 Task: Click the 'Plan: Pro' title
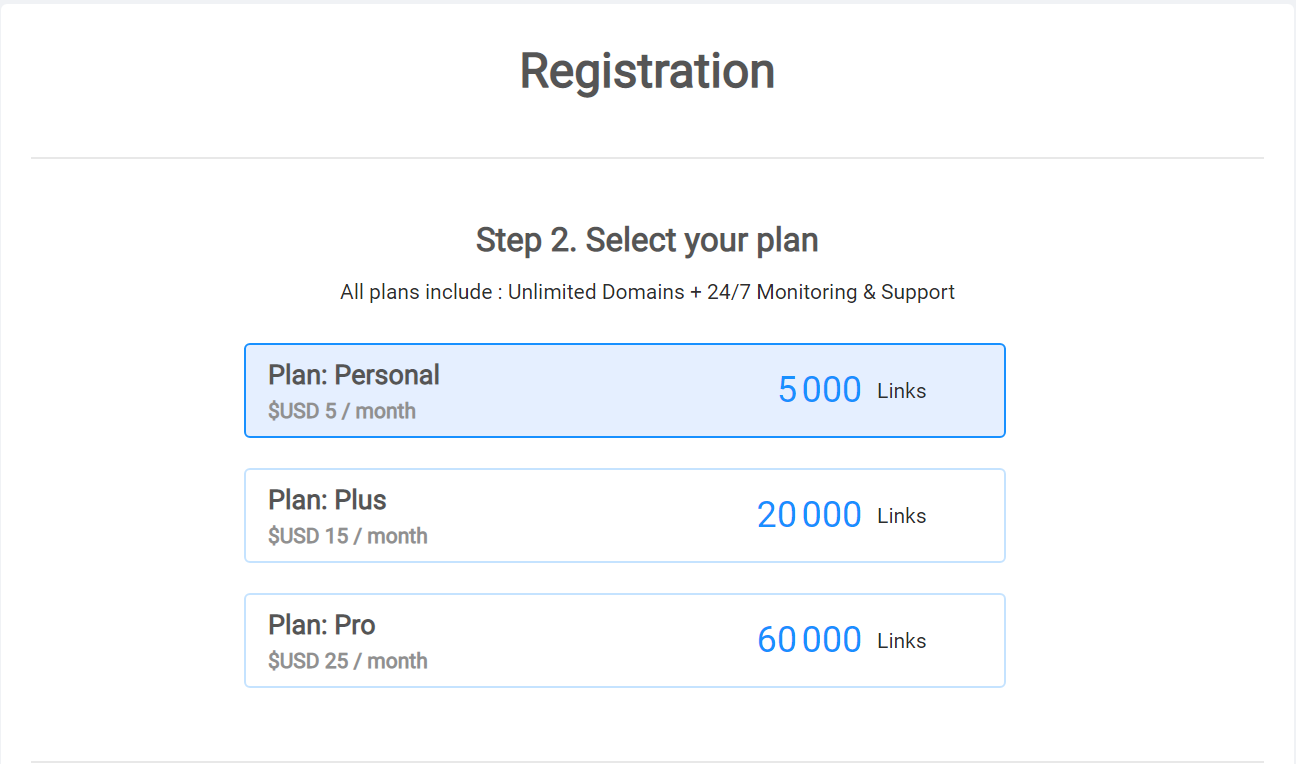click(x=322, y=625)
